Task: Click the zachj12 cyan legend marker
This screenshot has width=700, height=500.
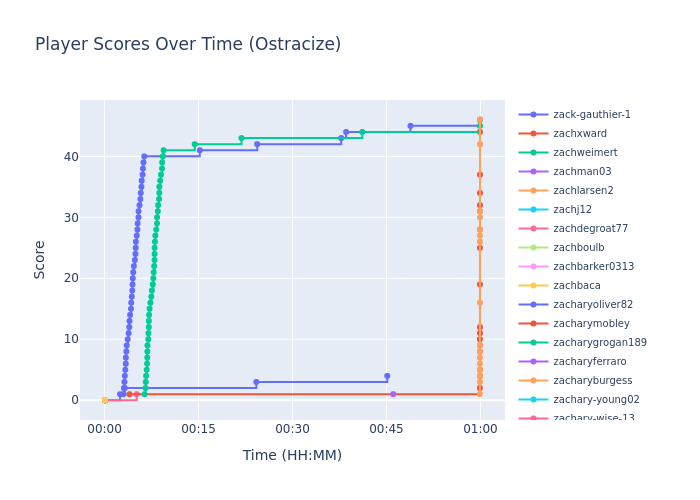Action: [533, 210]
